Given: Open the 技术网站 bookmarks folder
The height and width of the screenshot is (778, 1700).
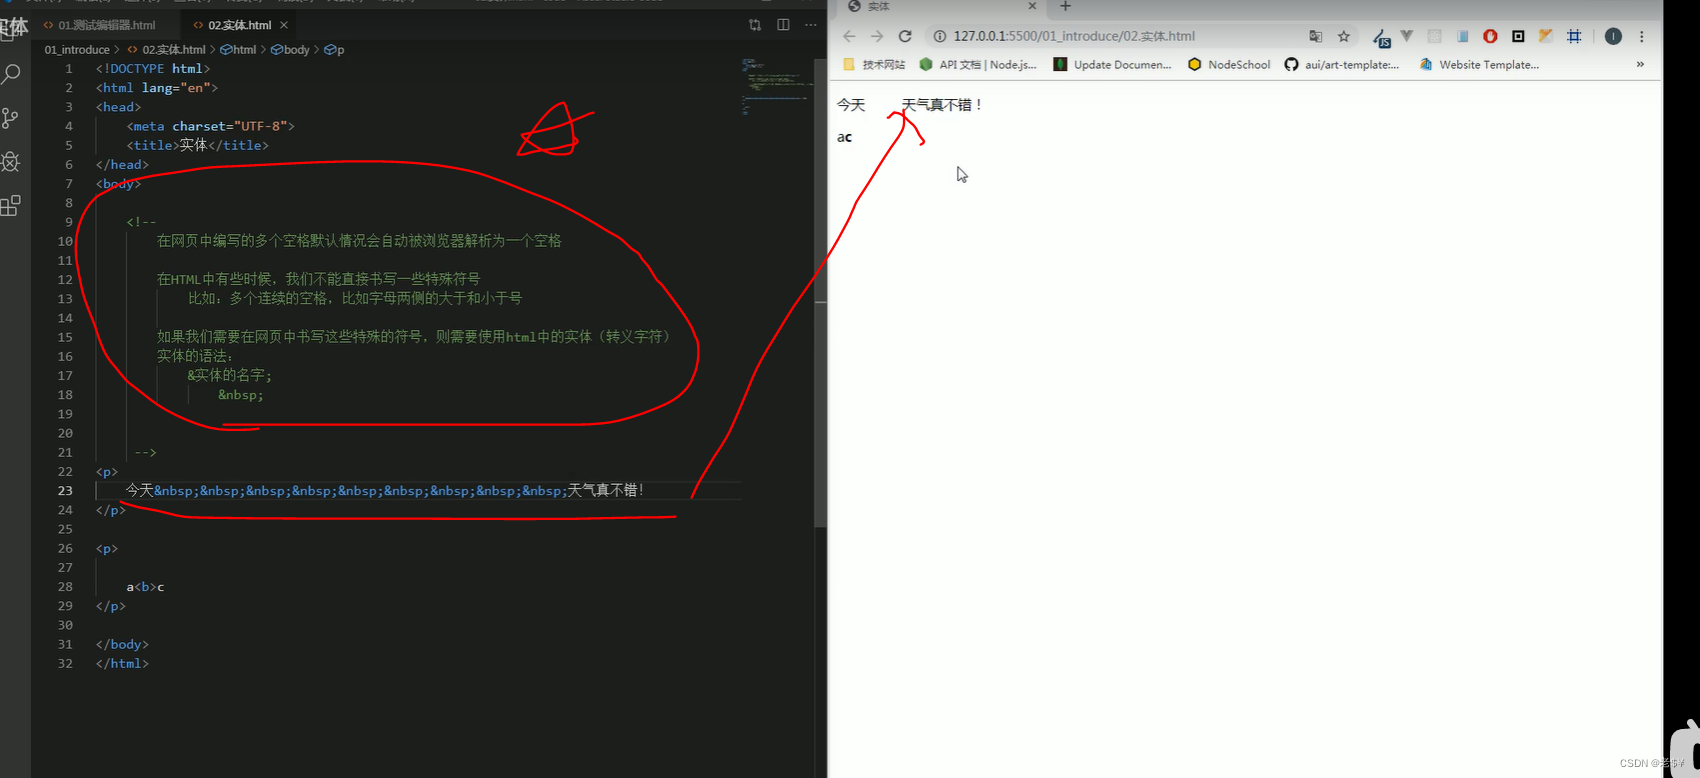Looking at the screenshot, I should pyautogui.click(x=874, y=64).
